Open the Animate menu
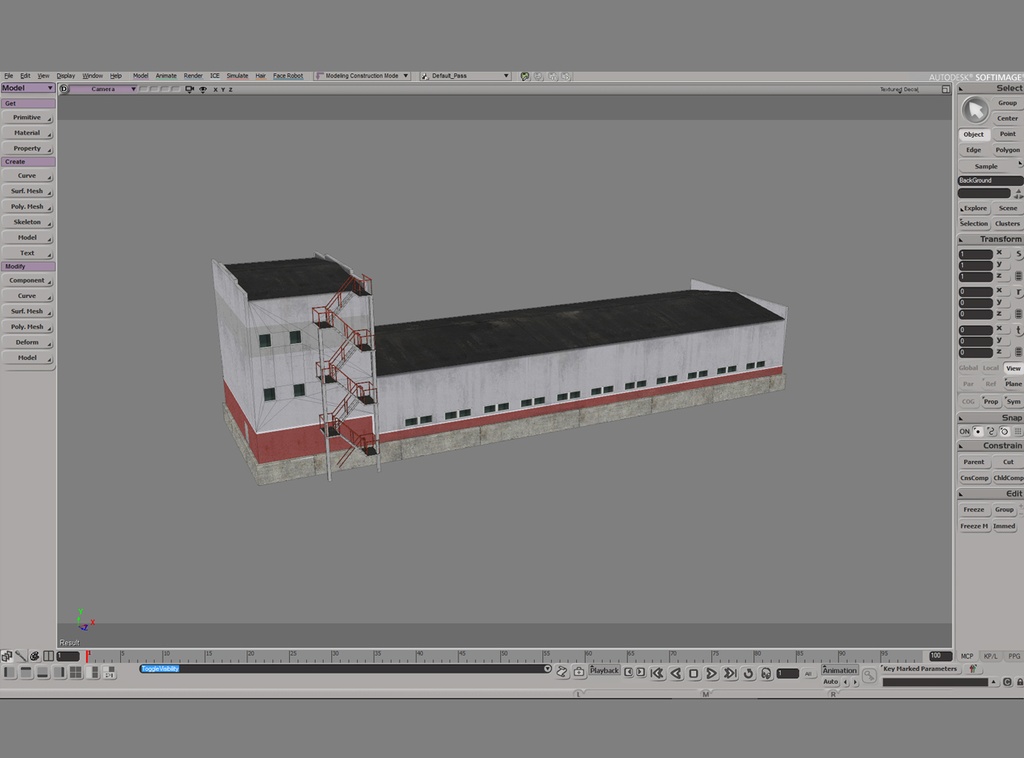Screen dimensions: 1024x758 tap(166, 75)
